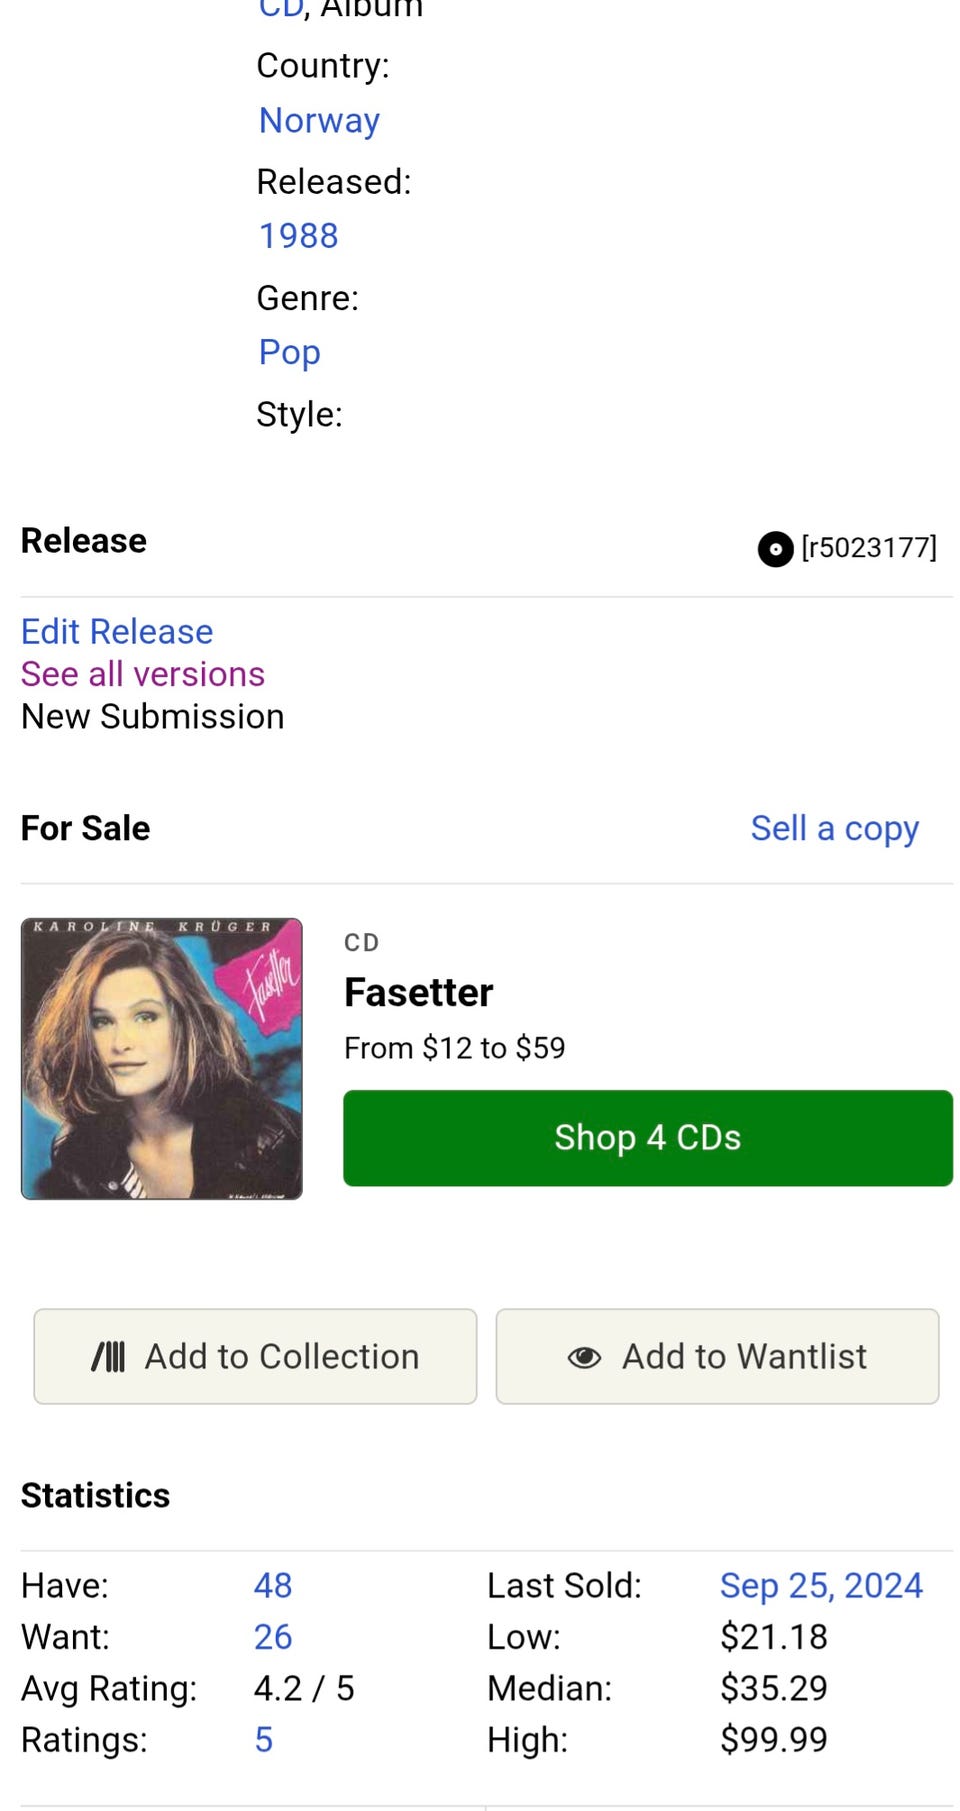This screenshot has width=960, height=1811.
Task: Click the wantlist eye icon
Action: point(584,1357)
